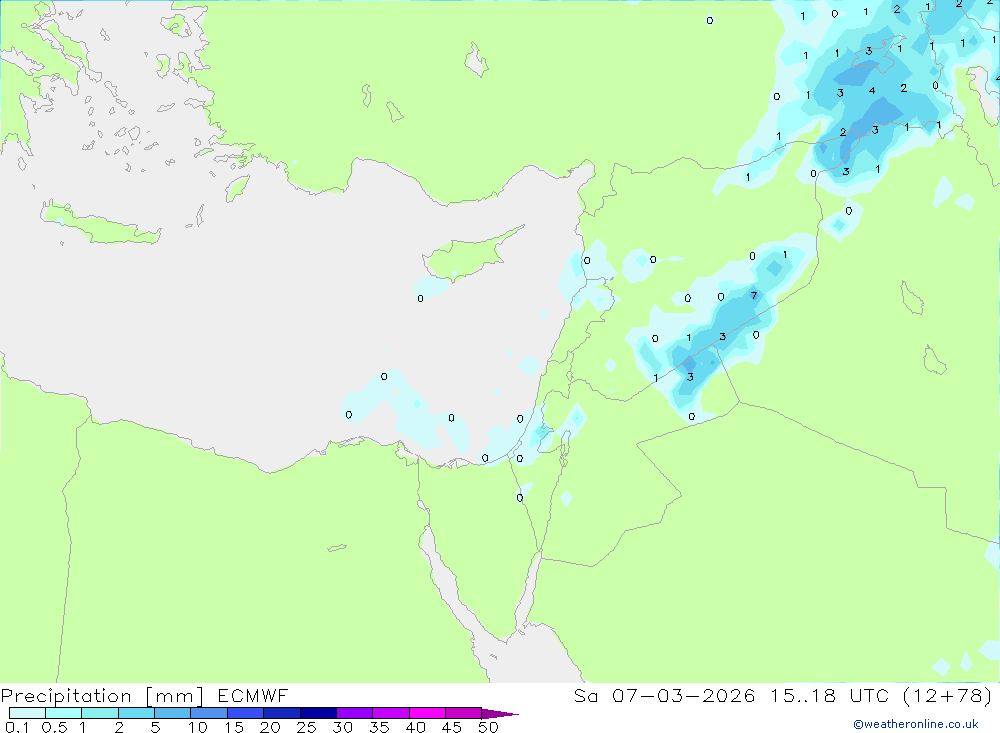Select the 20–25 mm dark navy legend swatch

282,713
